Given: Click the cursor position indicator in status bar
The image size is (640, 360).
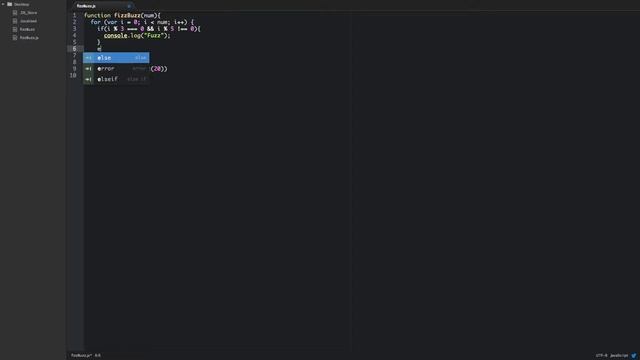Looking at the screenshot, I should (98, 356).
